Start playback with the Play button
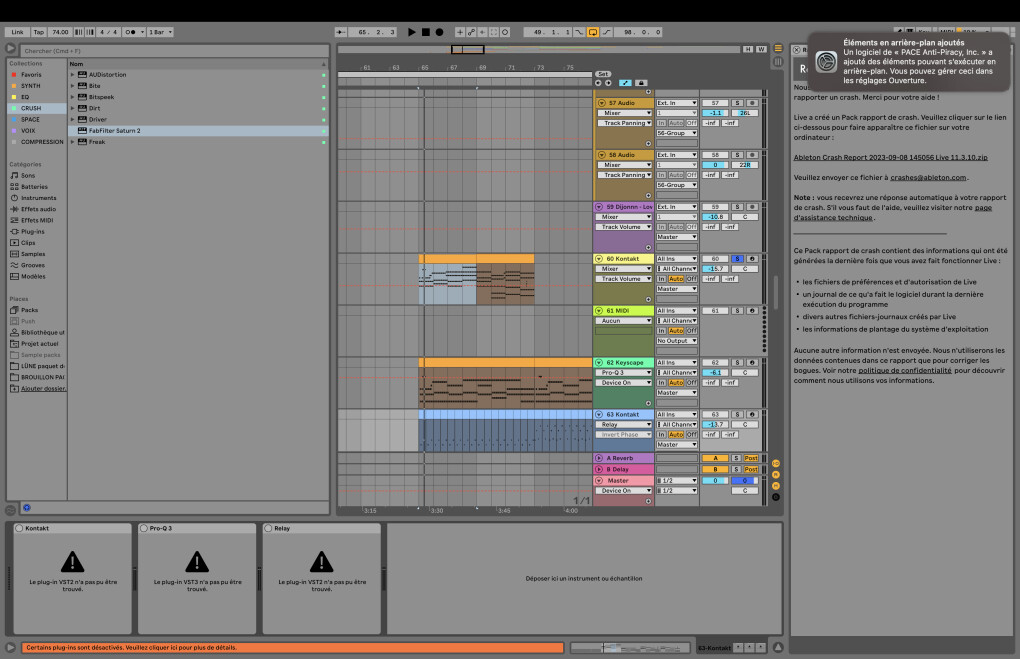The height and width of the screenshot is (659, 1020). pyautogui.click(x=411, y=32)
